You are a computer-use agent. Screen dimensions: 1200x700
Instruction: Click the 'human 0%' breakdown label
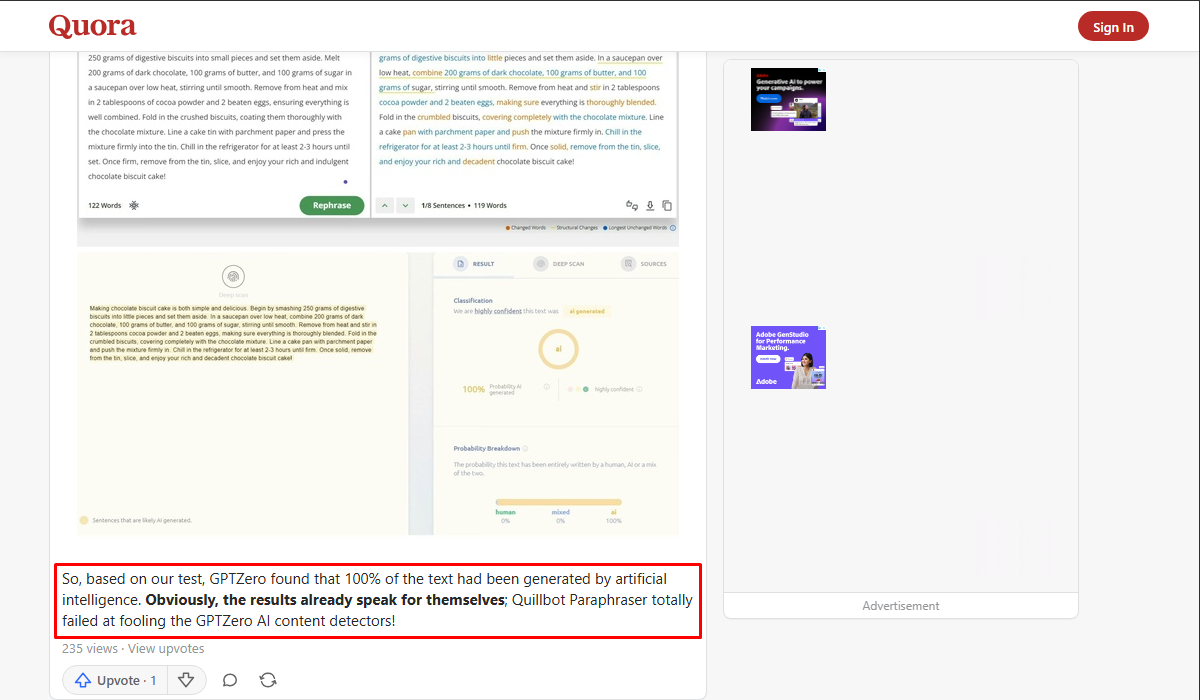point(506,516)
